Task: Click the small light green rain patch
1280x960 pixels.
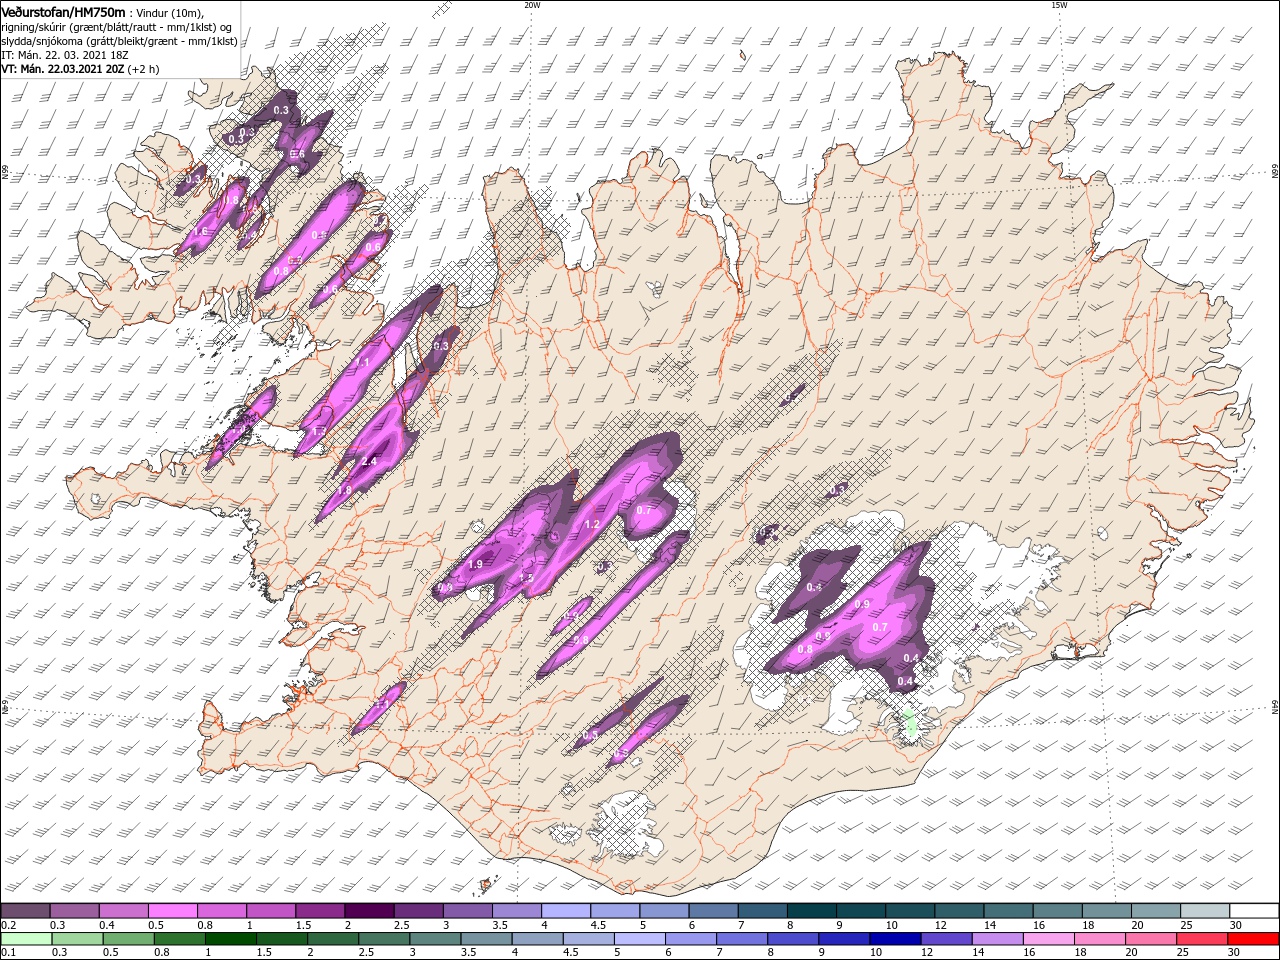Action: (x=909, y=725)
